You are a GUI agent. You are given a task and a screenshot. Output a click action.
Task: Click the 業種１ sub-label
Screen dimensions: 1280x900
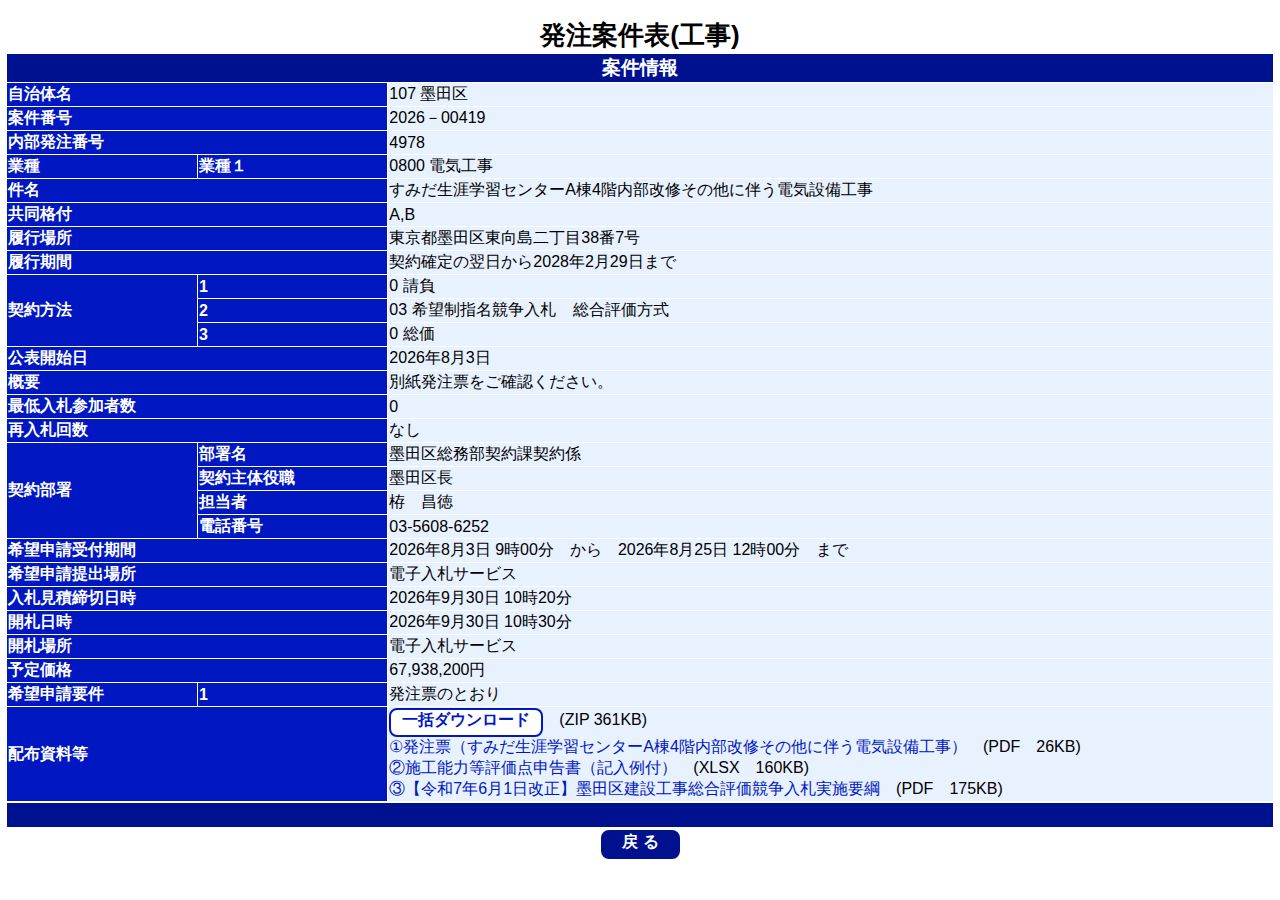coord(292,166)
